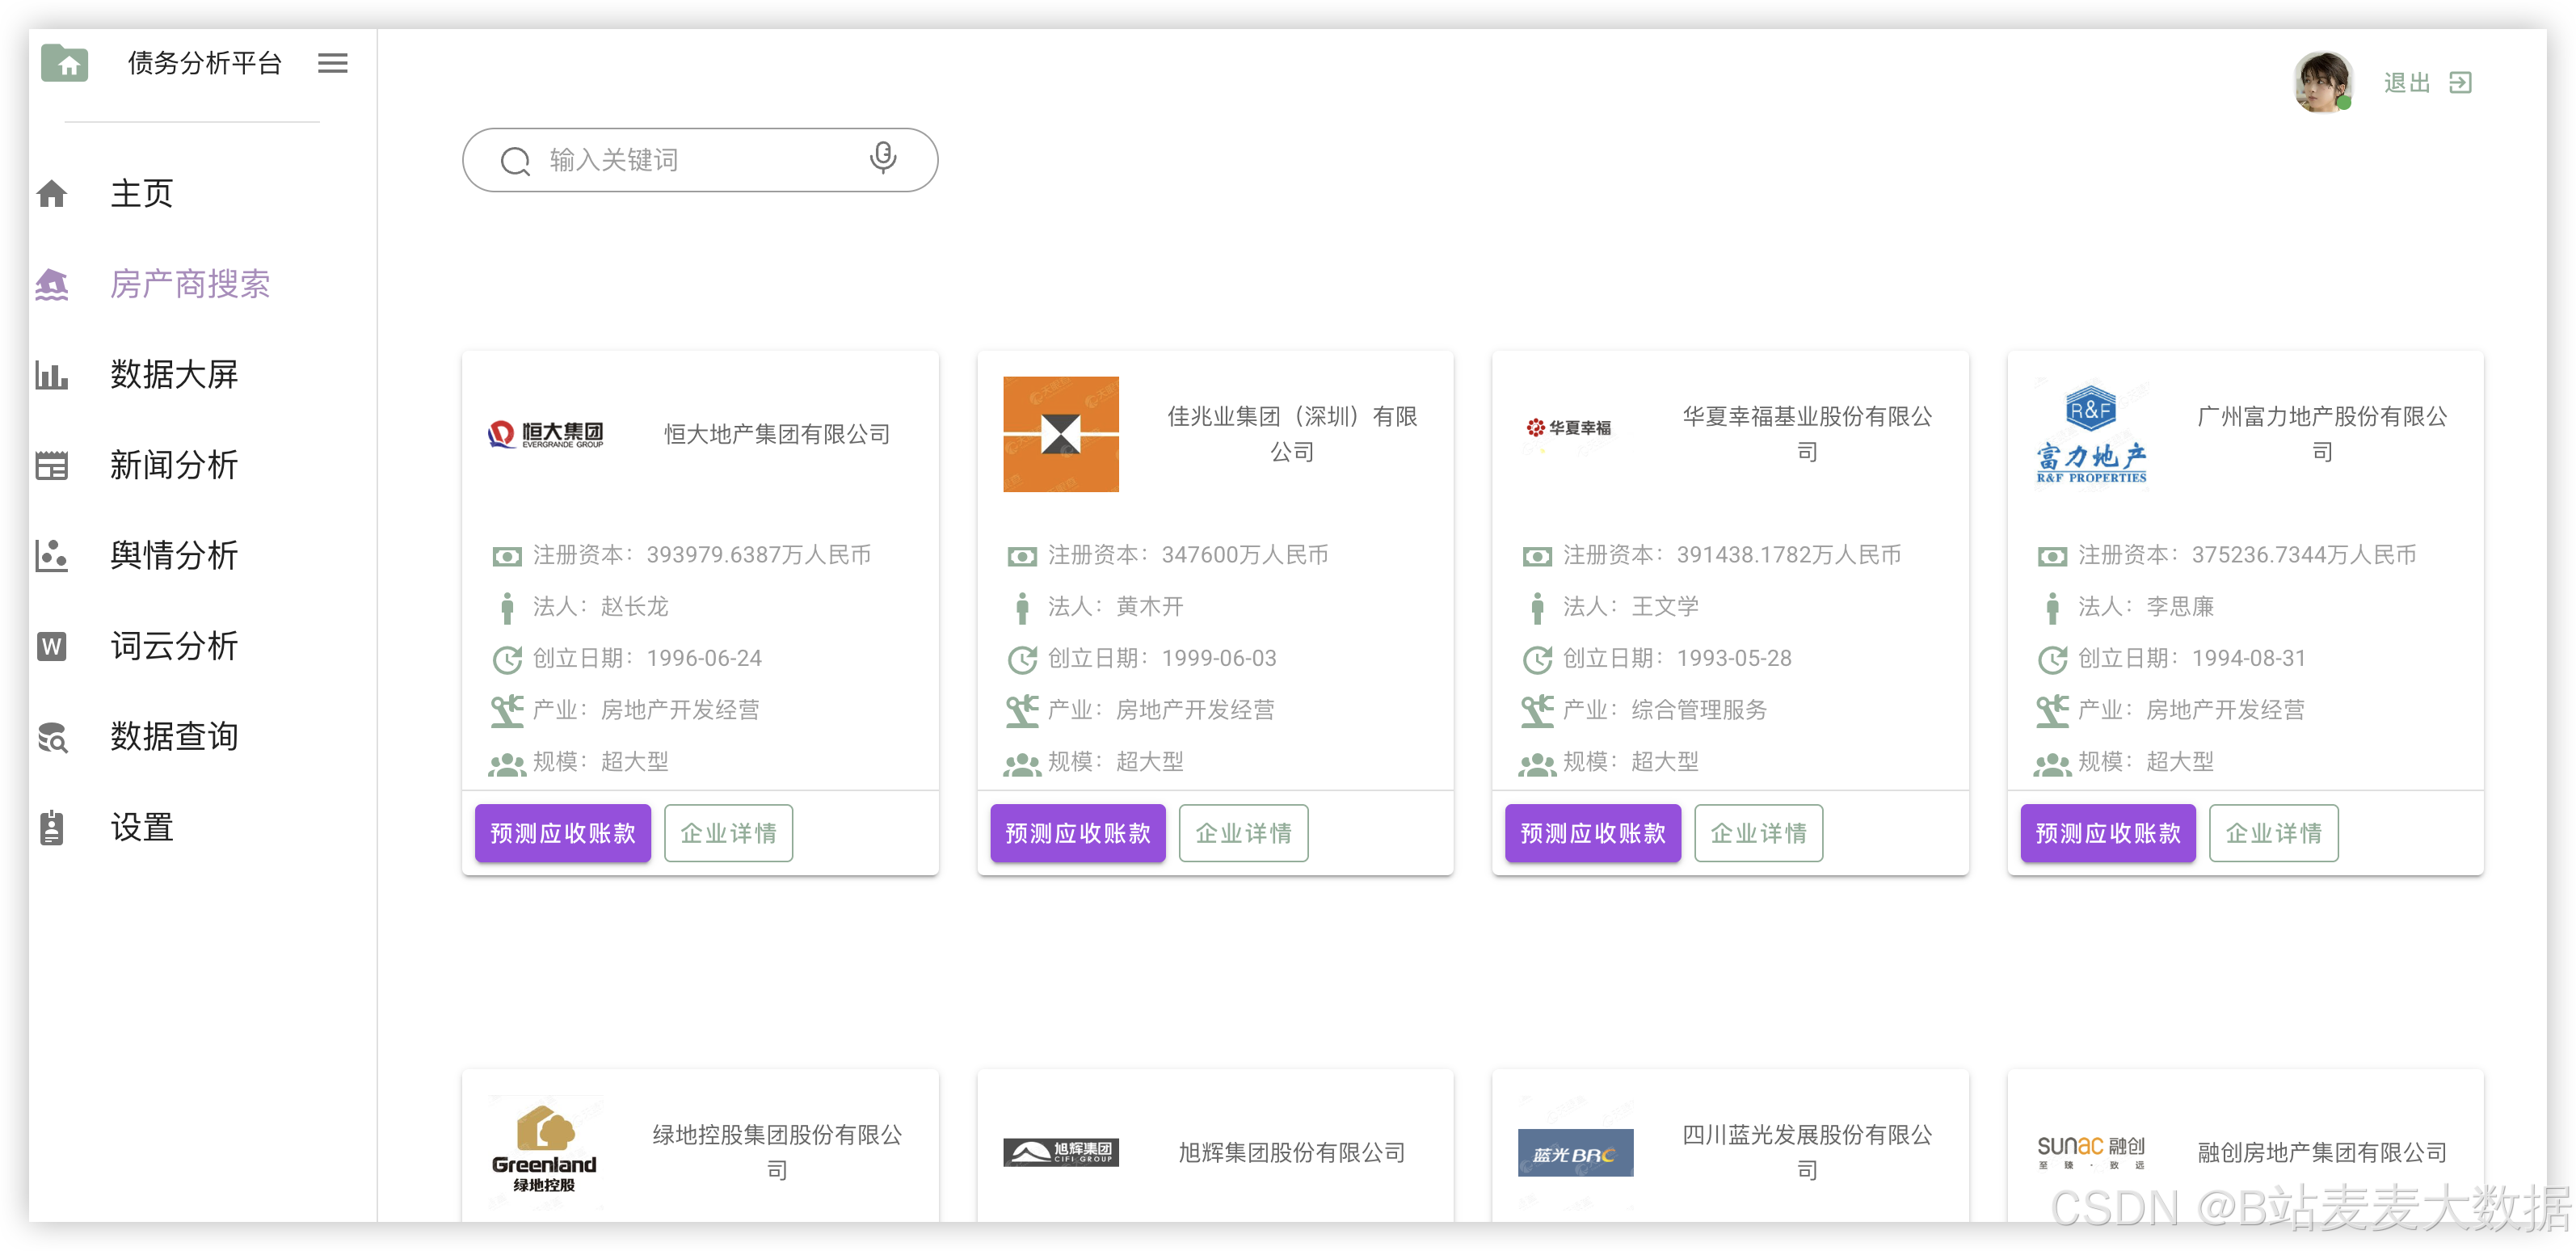Viewport: 2576px width, 1251px height.
Task: Open 企业详情 for 佳兆业集团
Action: tap(1243, 833)
